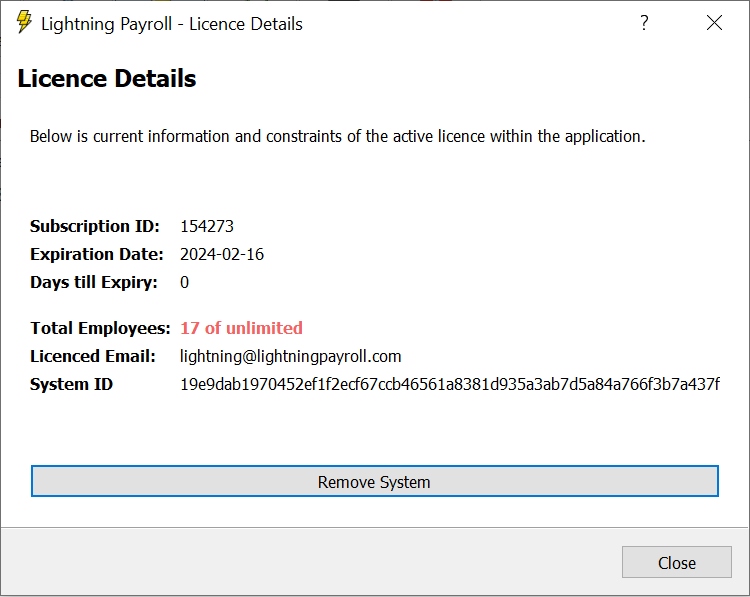750x597 pixels.
Task: Click the Days till Expiry value 0
Action: tap(184, 282)
